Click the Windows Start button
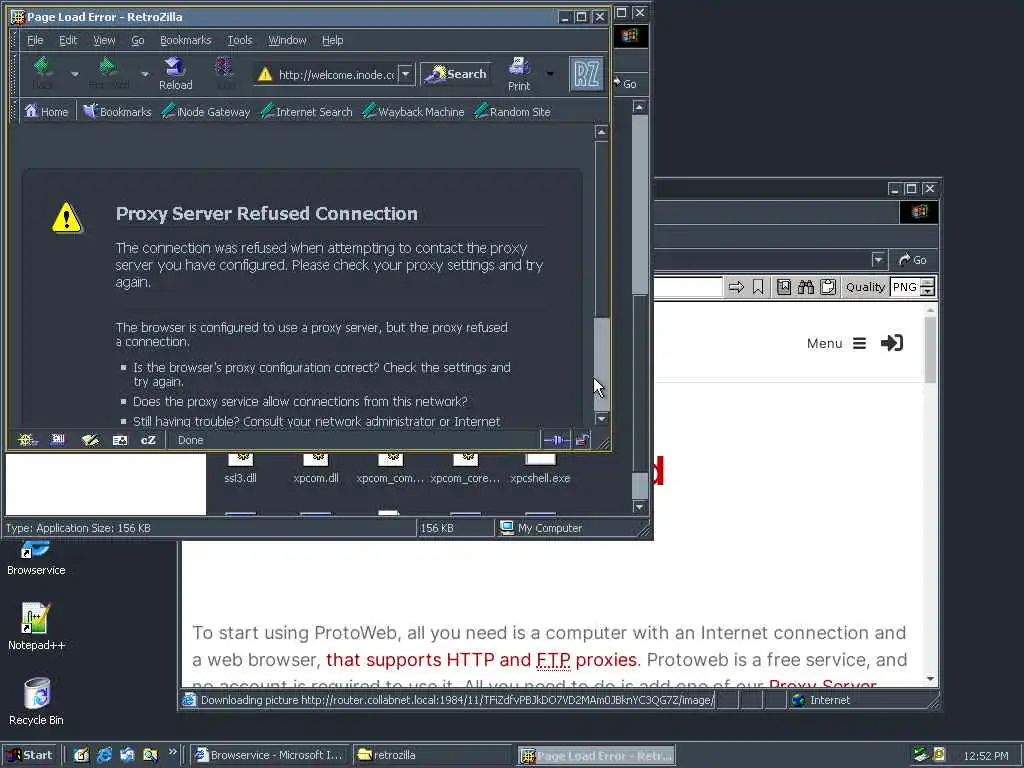The height and width of the screenshot is (768, 1024). click(x=31, y=755)
